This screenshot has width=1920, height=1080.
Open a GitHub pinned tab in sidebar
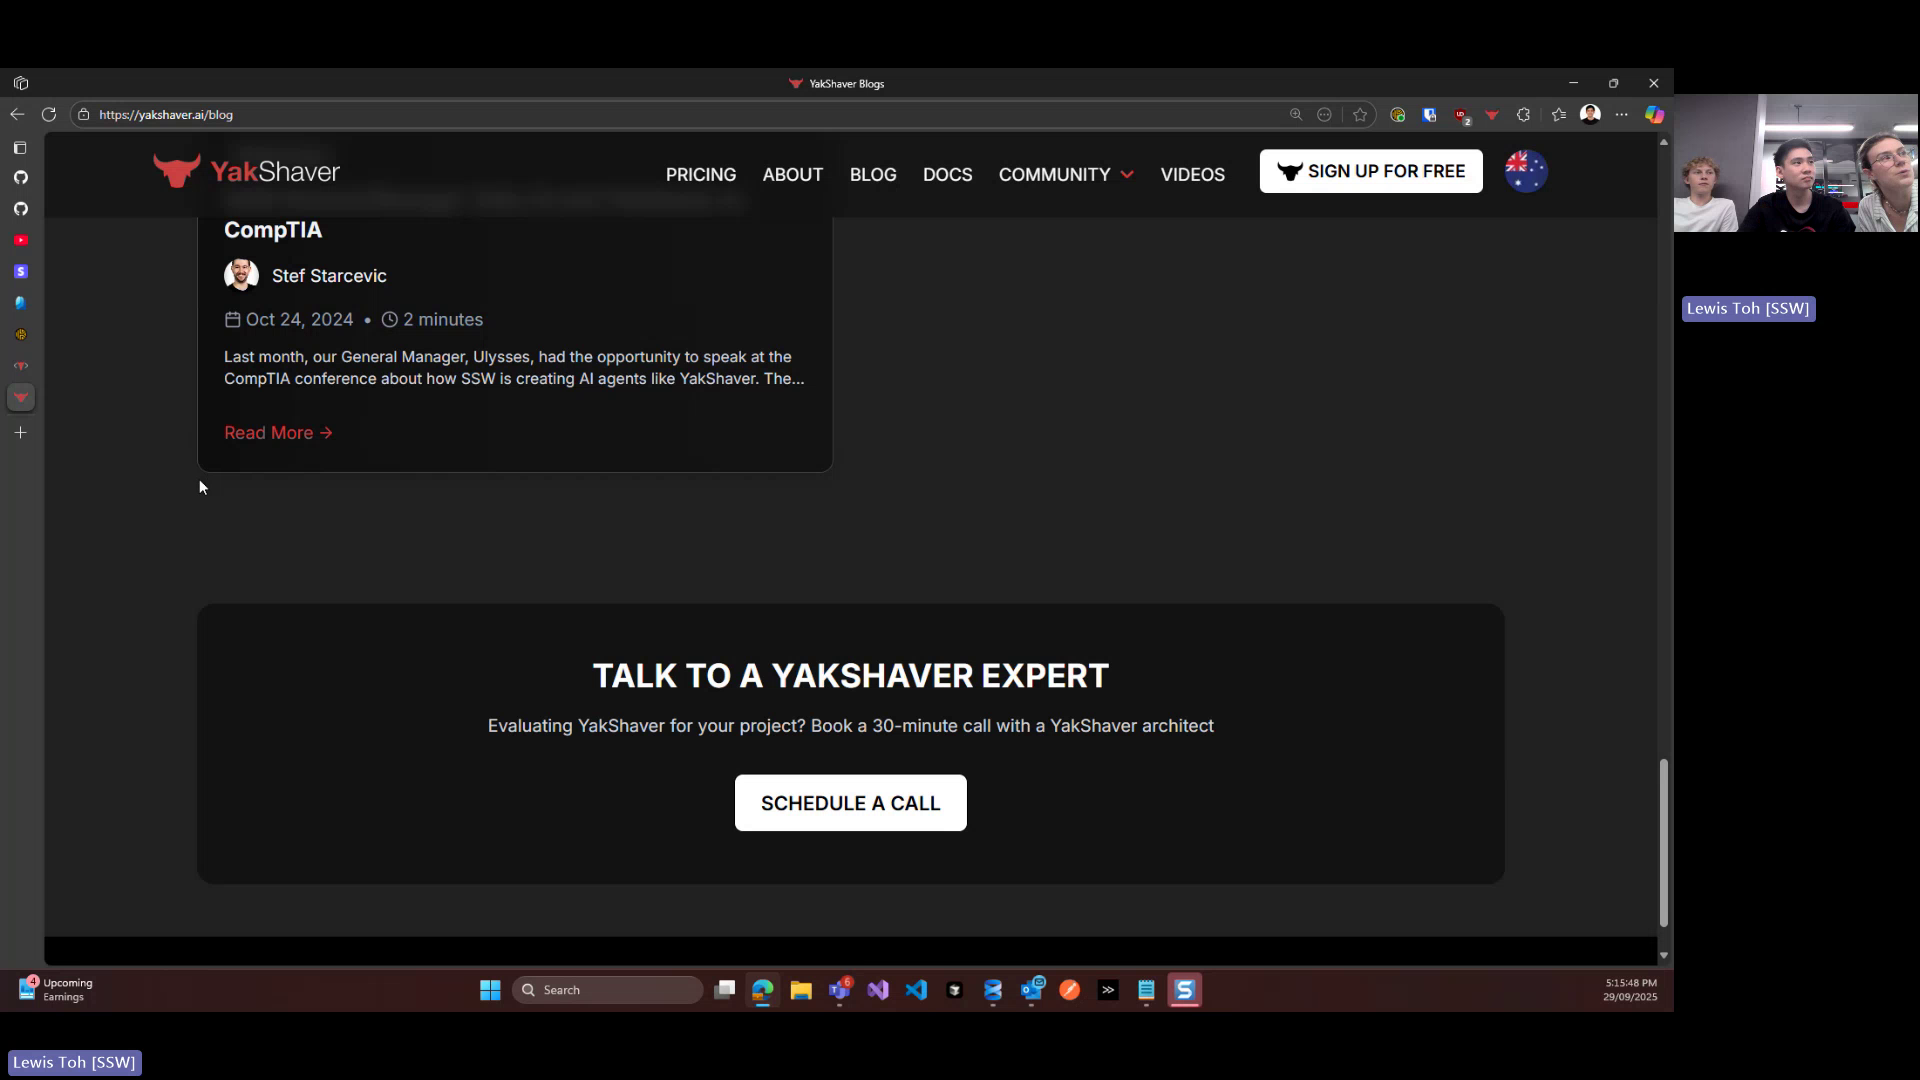(21, 178)
